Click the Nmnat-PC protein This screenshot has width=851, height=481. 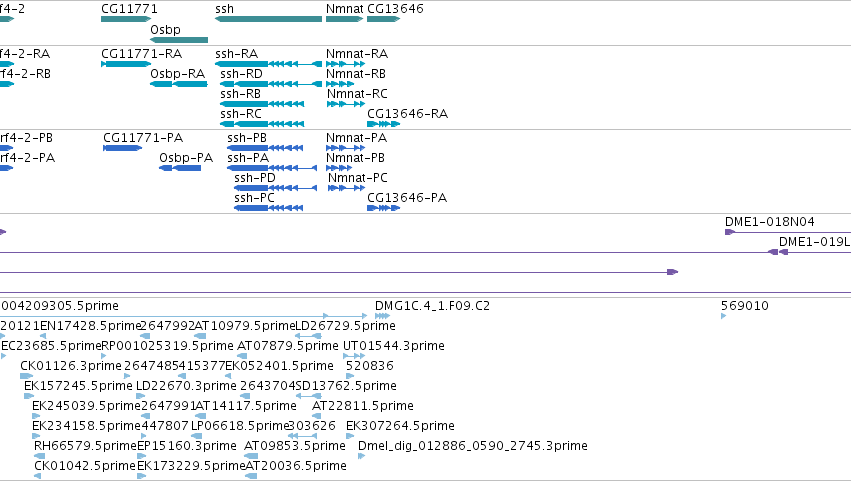[346, 188]
